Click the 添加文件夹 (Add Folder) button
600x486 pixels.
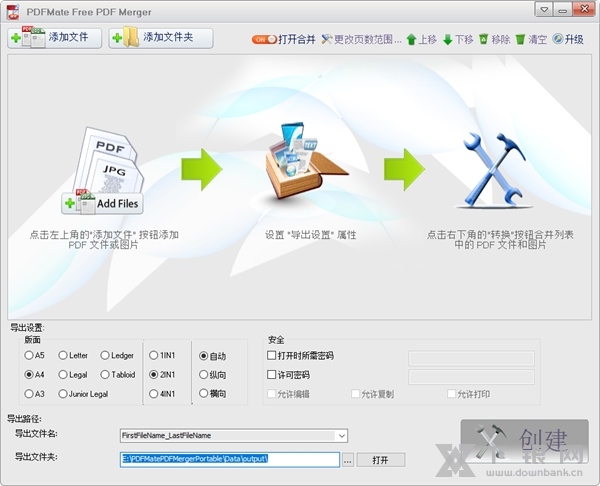(x=161, y=38)
